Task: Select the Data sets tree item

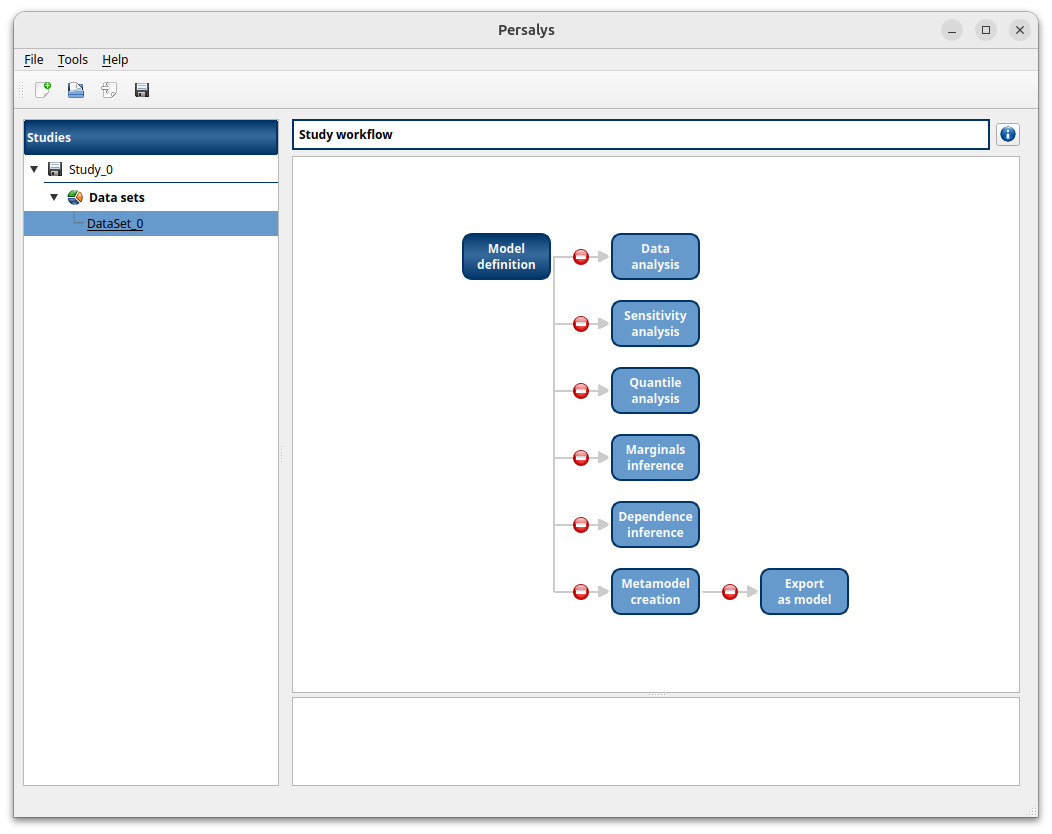Action: tap(117, 197)
